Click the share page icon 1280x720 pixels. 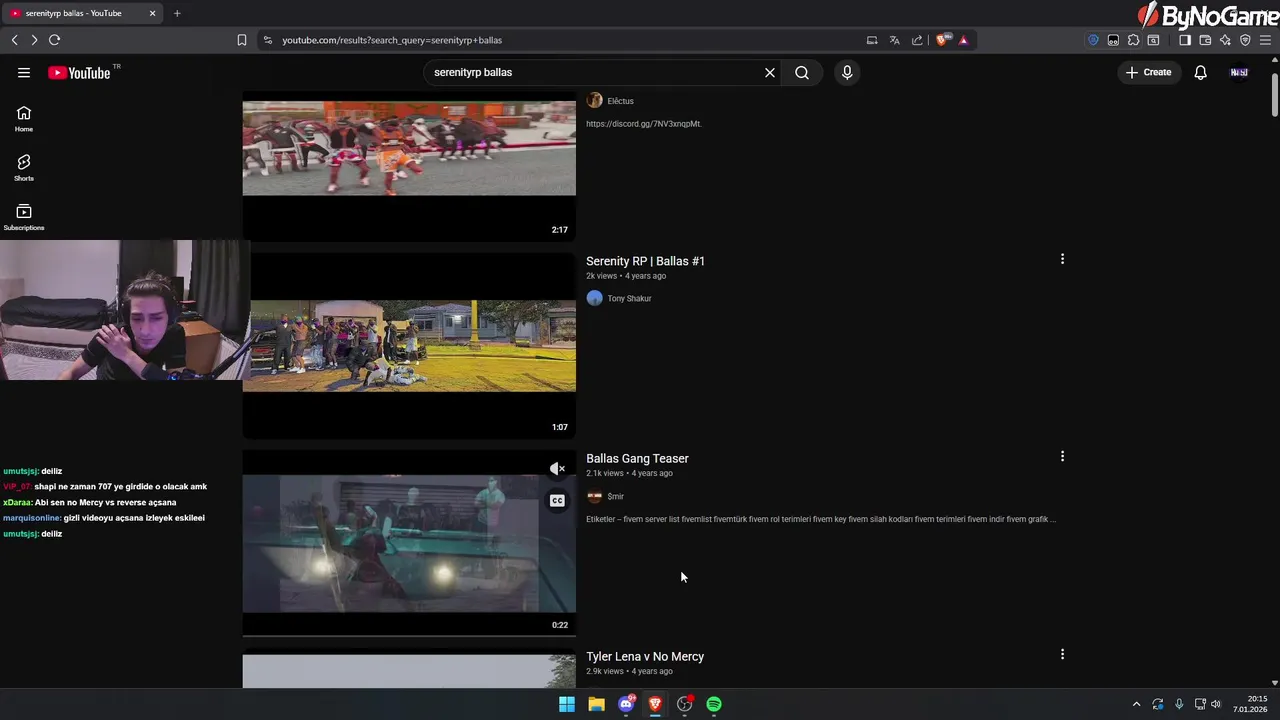point(917,40)
